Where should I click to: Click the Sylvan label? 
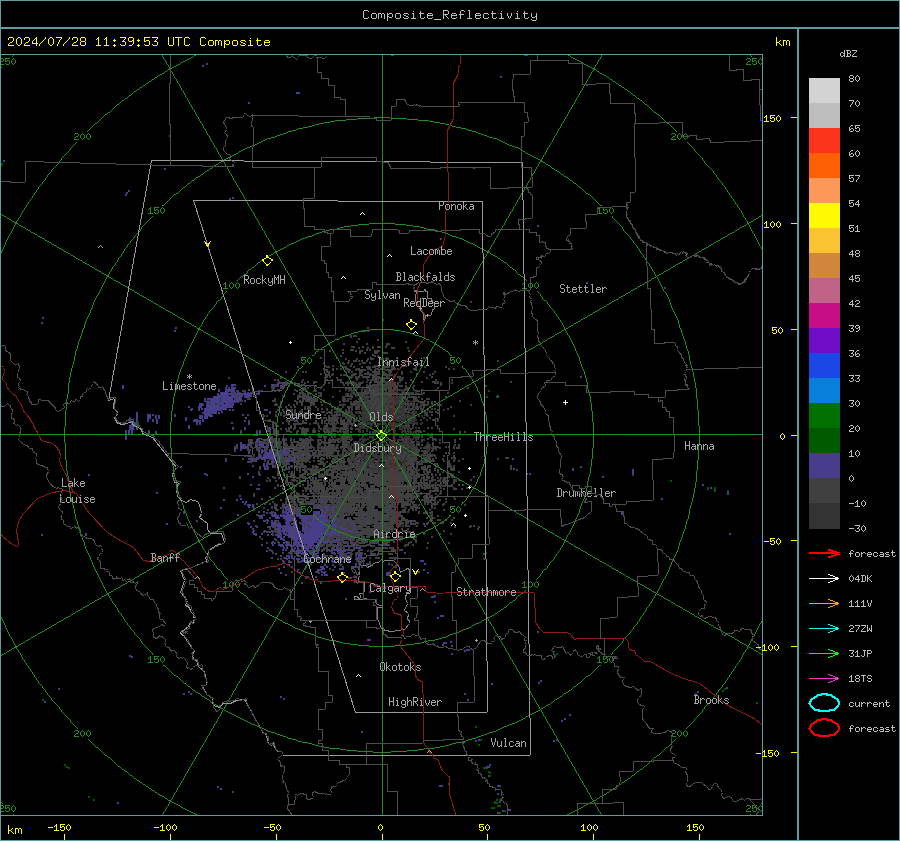pos(382,295)
